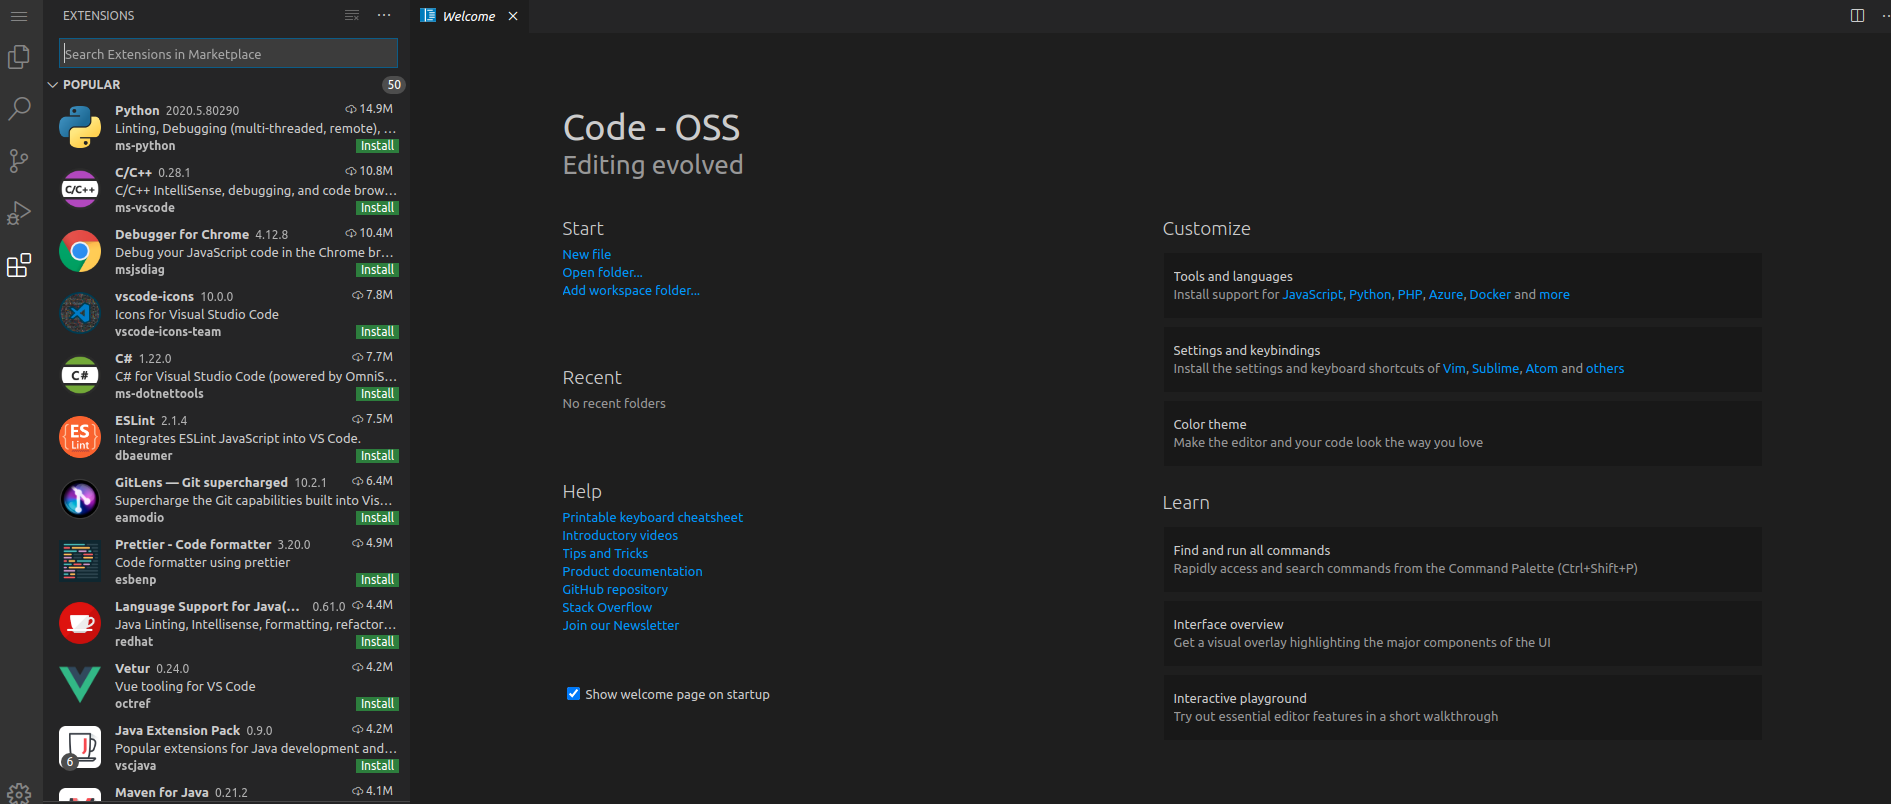Screen dimensions: 1891x804
Task: Focus the Search Extensions in Marketplace field
Action: coord(228,54)
